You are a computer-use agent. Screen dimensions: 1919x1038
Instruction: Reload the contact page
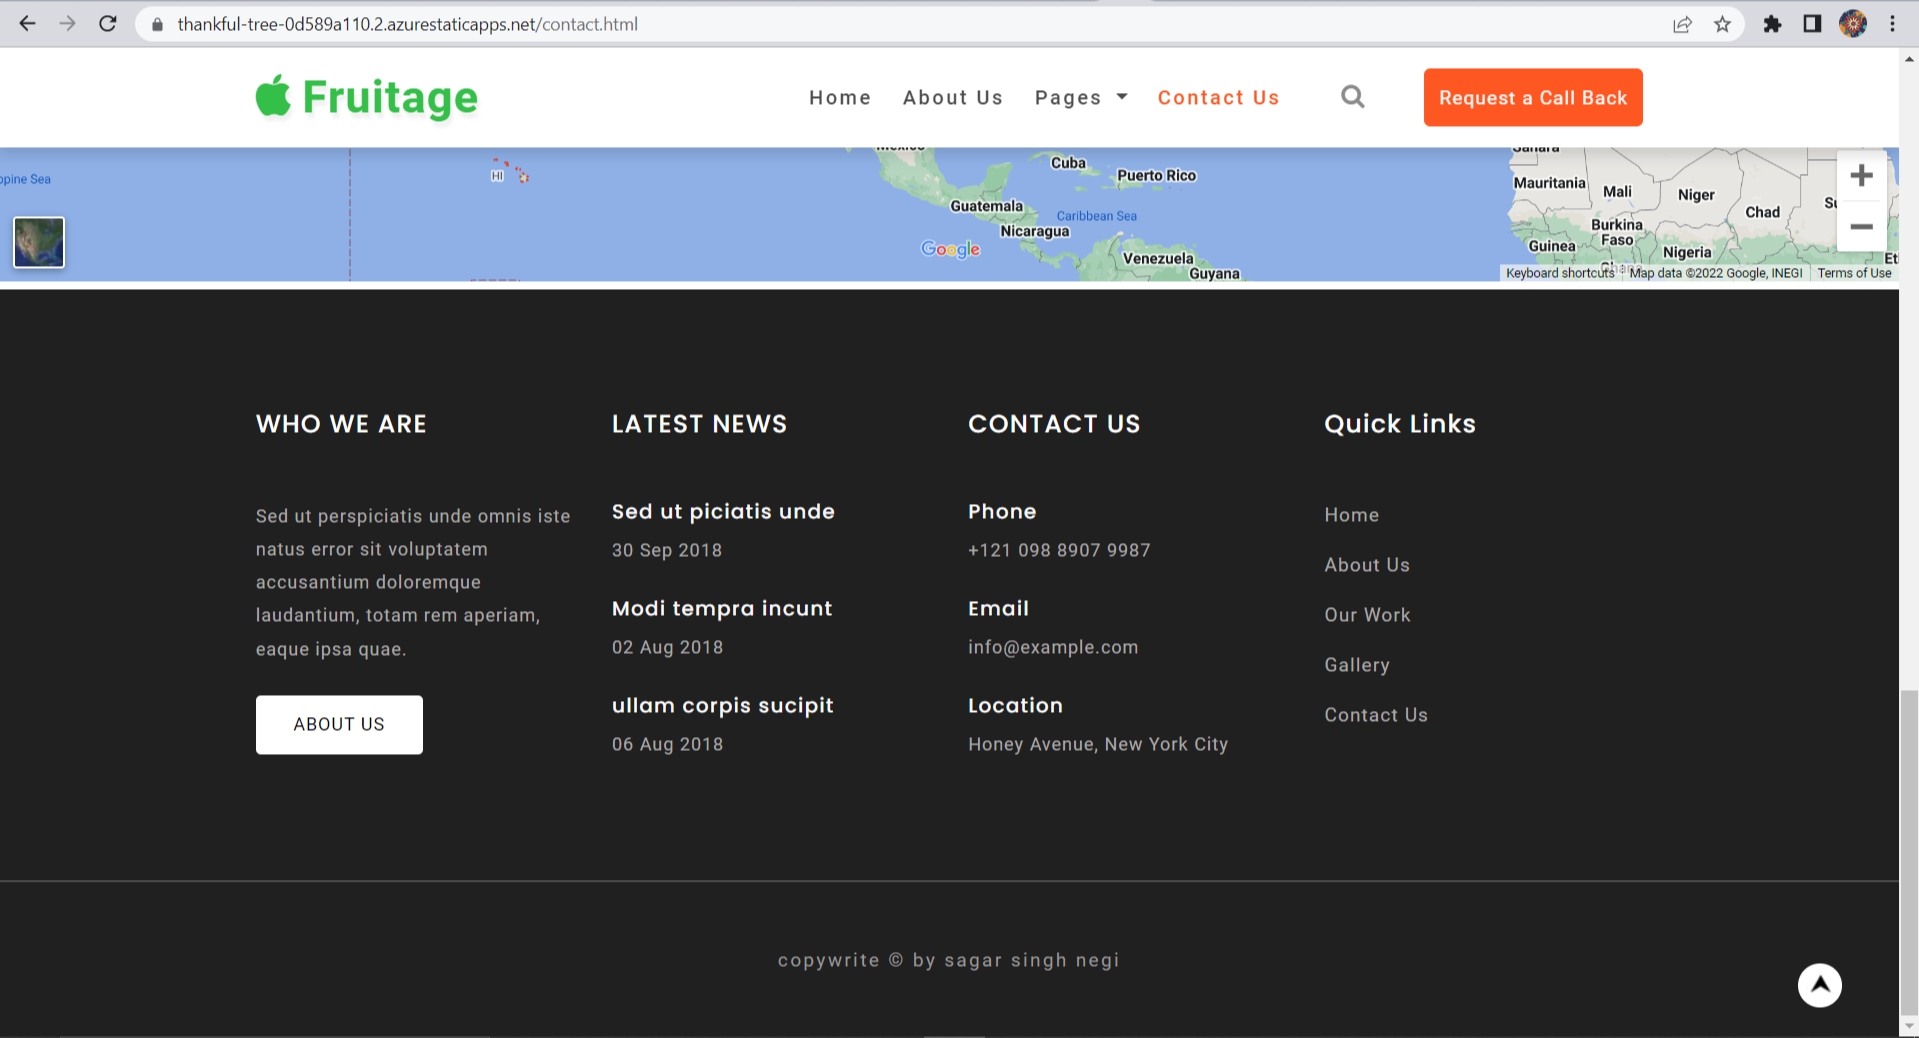[108, 24]
